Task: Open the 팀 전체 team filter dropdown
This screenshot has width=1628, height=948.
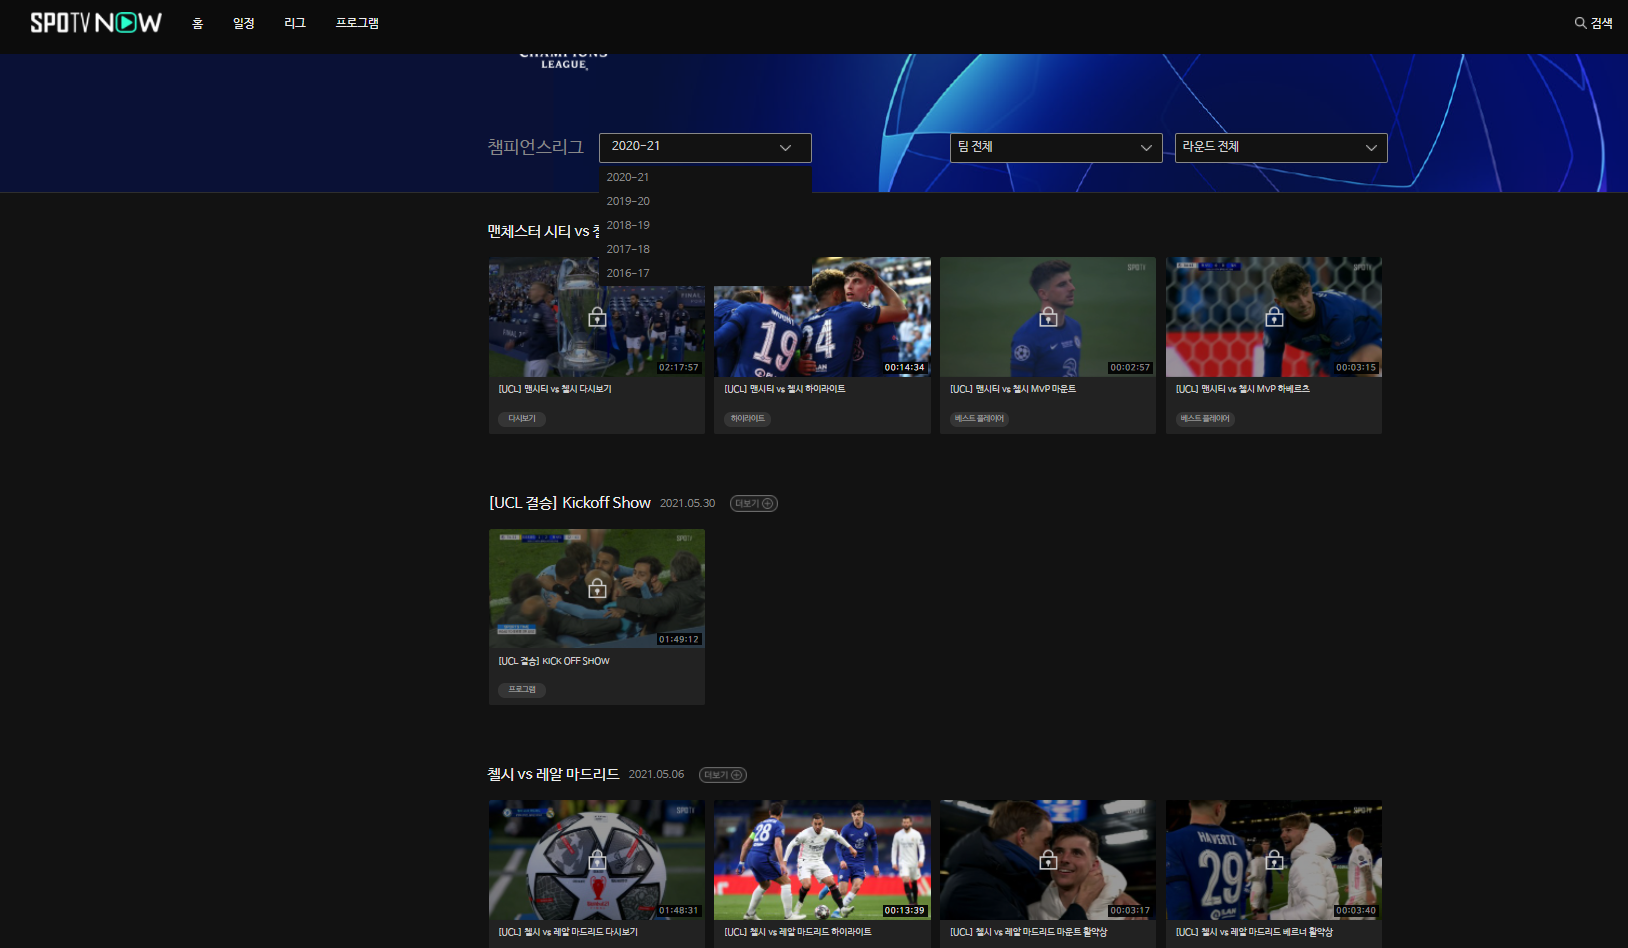Action: click(1056, 148)
